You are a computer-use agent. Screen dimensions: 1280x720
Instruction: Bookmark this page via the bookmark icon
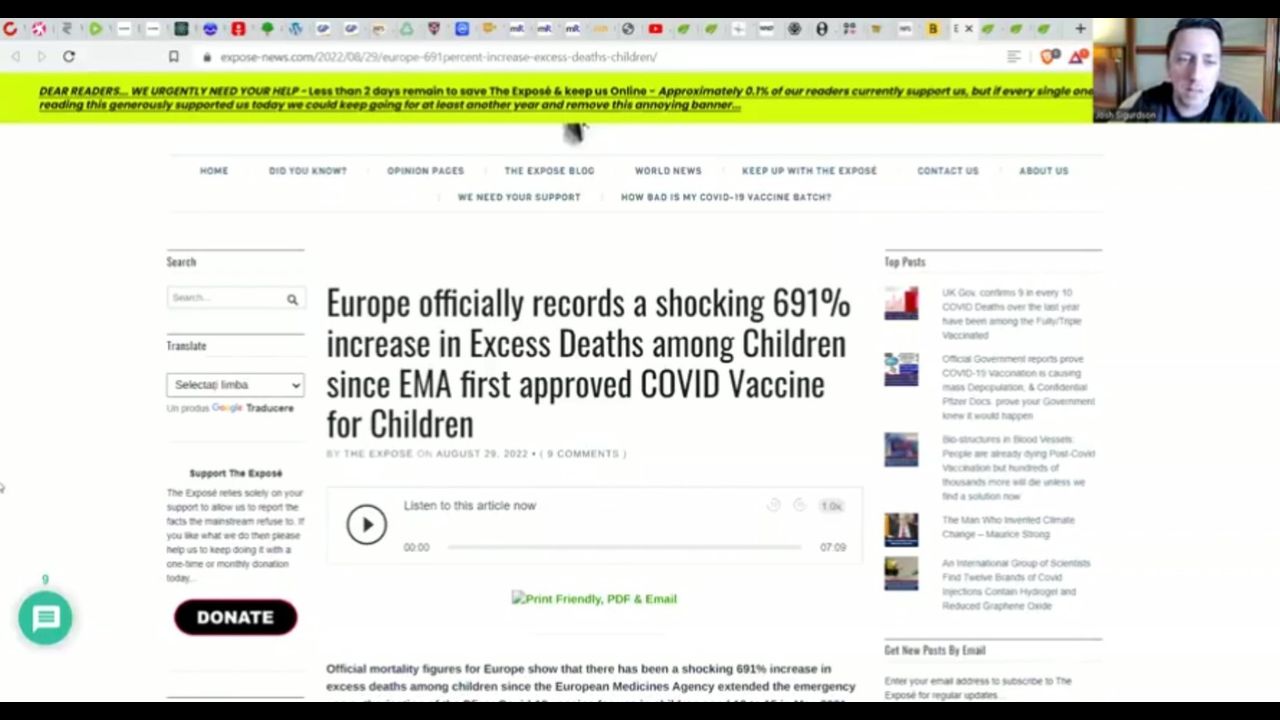pyautogui.click(x=173, y=57)
